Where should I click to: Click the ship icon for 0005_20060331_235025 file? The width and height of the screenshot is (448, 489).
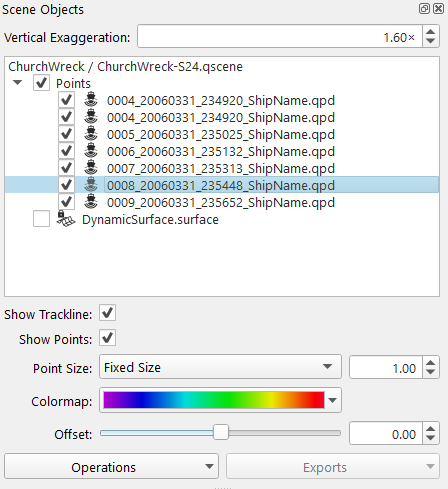coord(91,134)
